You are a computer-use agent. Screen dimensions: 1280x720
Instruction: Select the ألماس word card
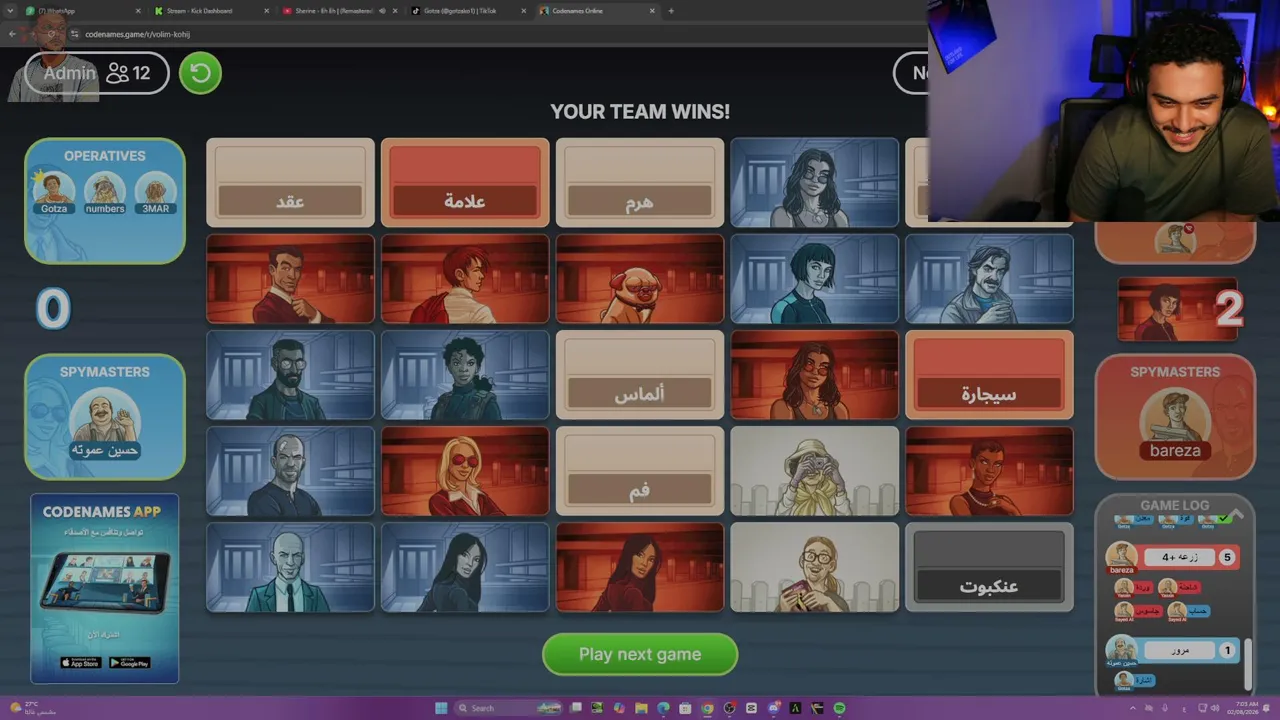point(640,375)
